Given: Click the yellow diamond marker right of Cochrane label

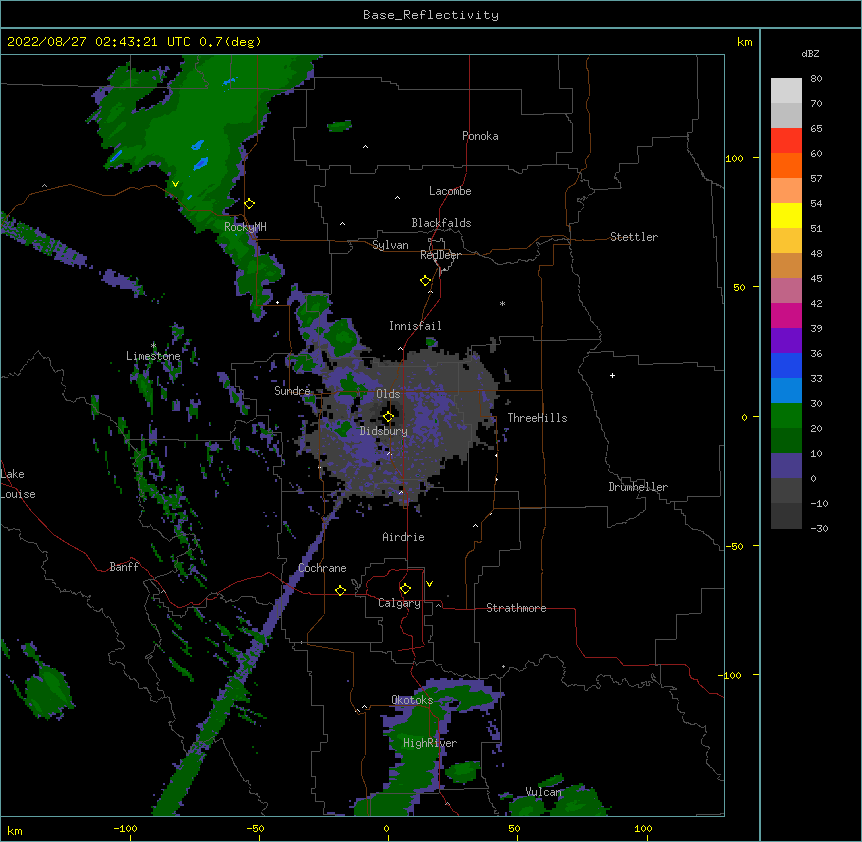Looking at the screenshot, I should [x=341, y=590].
